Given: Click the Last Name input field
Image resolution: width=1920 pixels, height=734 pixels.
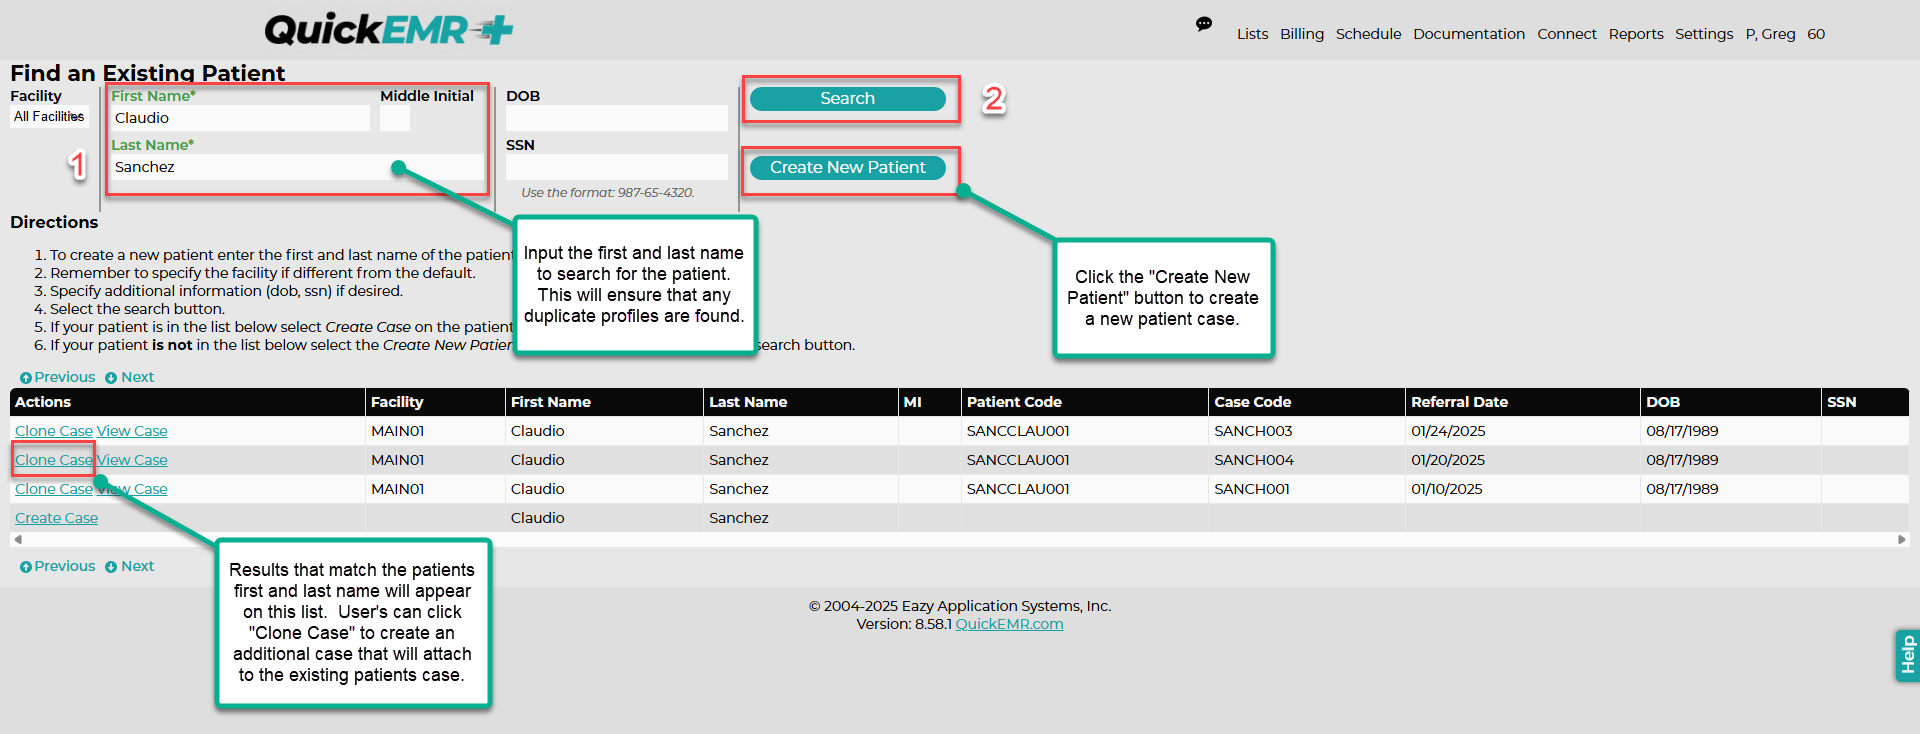Looking at the screenshot, I should pyautogui.click(x=297, y=167).
